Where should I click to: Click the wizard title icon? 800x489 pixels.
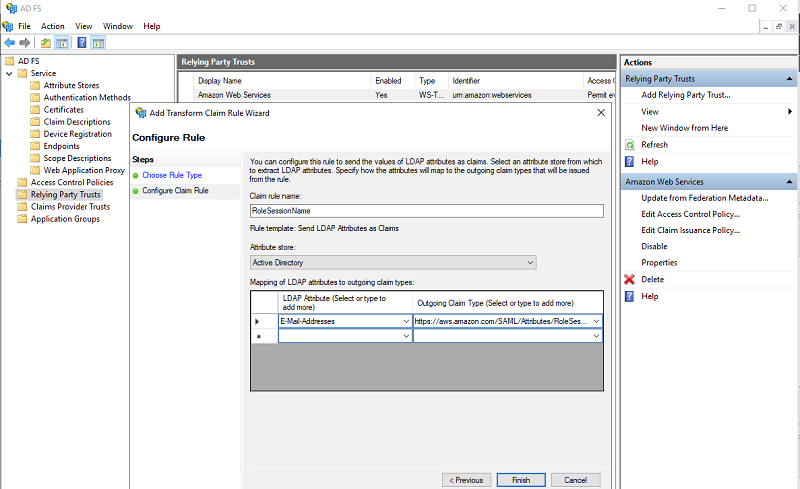pos(141,113)
